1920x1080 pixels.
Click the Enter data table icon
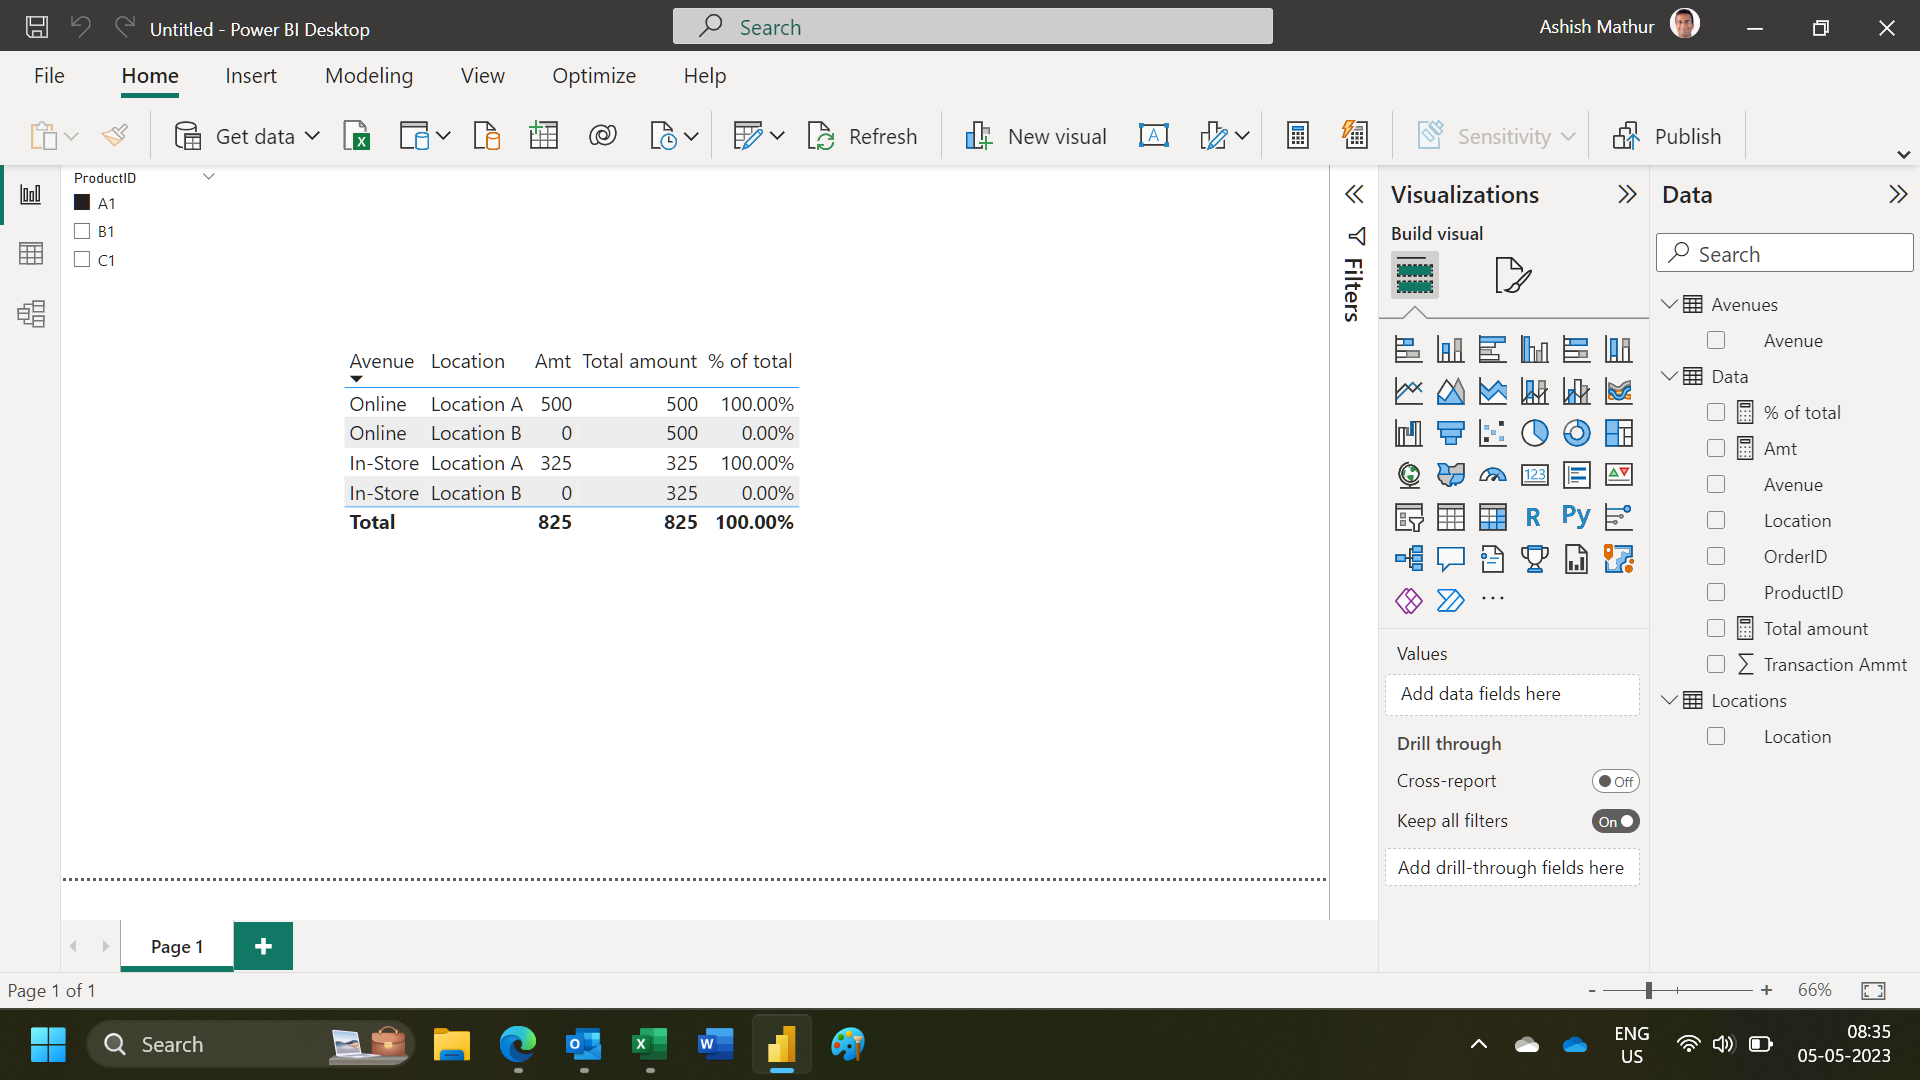coord(543,136)
